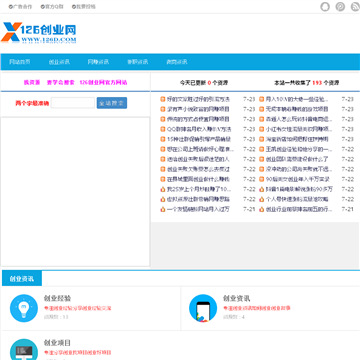The height and width of the screenshot is (360, 360).
Task: Click the lightbulb icon for 创业经验
Action: [x=24, y=308]
